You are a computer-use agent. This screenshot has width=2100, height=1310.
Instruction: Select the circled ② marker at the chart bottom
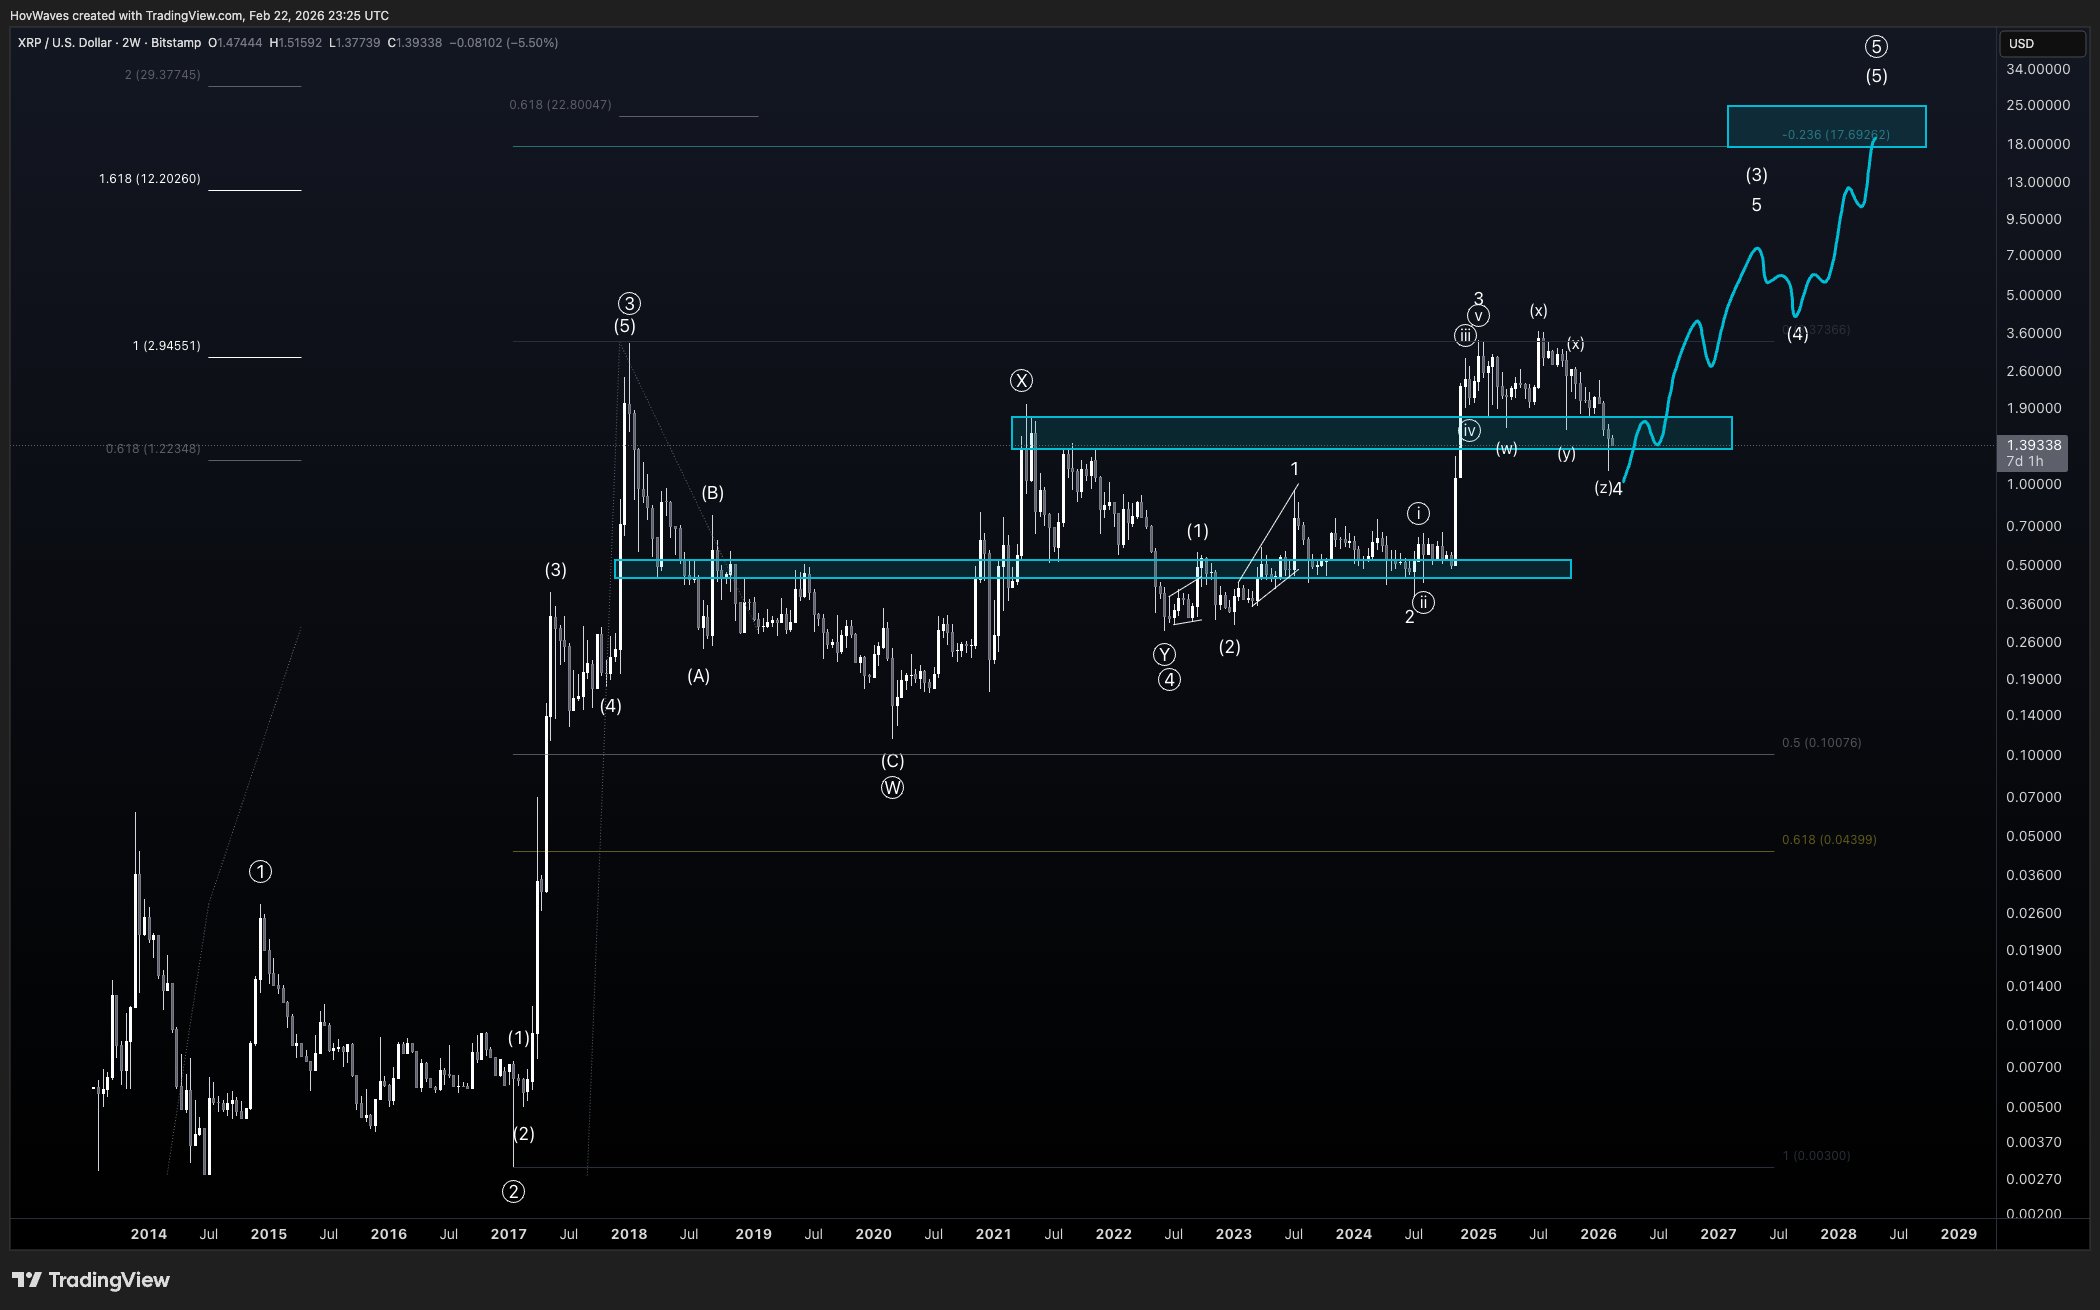pos(513,1191)
